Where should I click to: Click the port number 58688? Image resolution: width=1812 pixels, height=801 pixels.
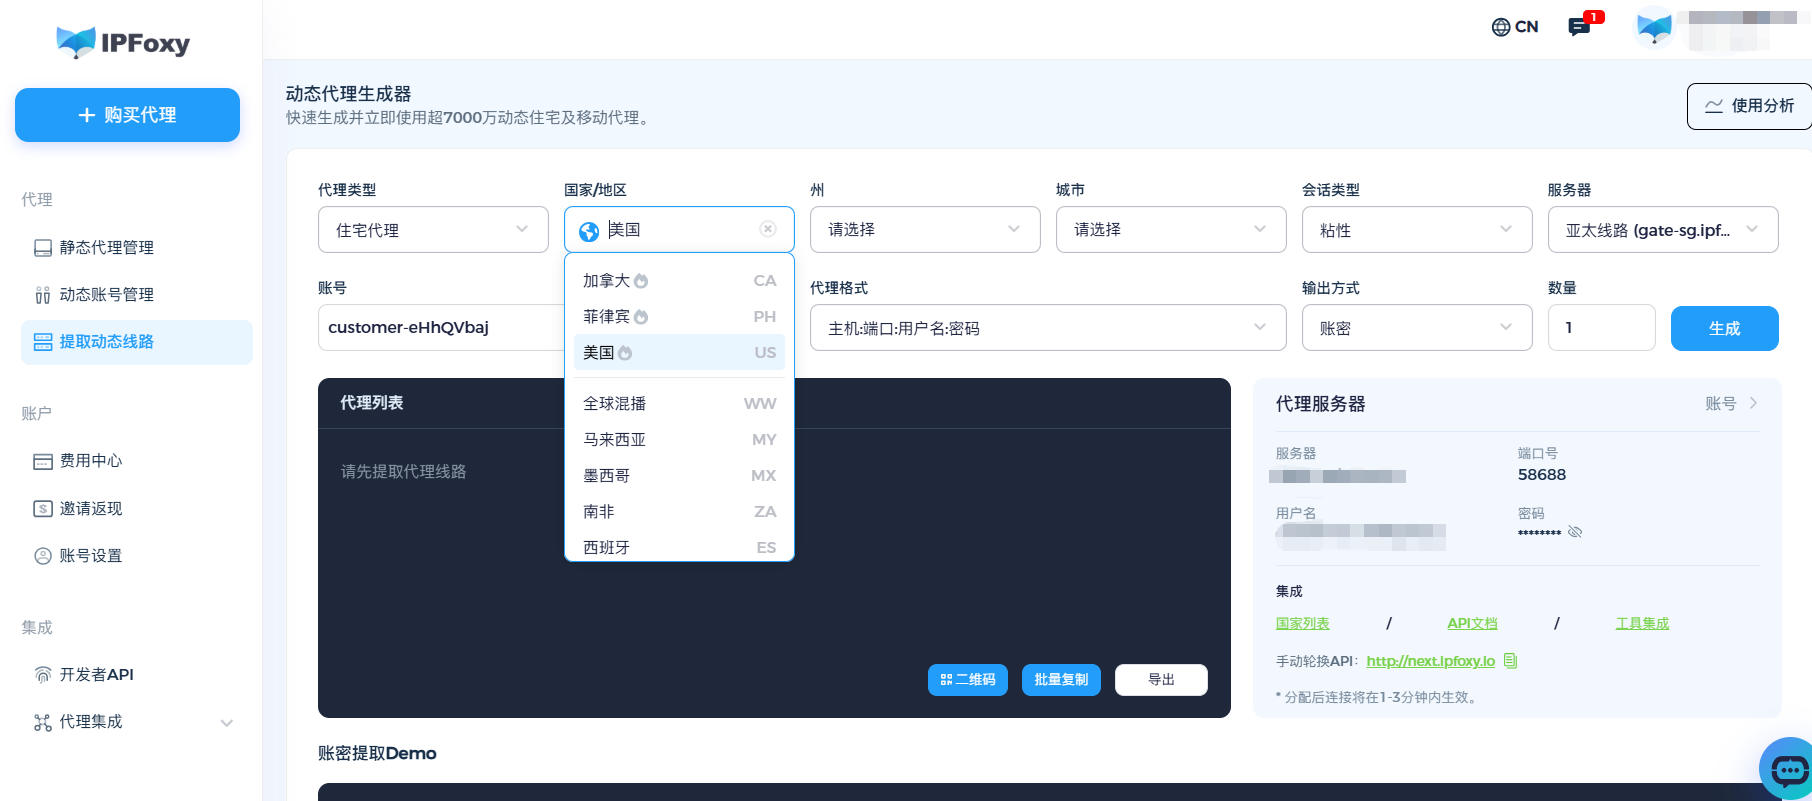(1542, 475)
